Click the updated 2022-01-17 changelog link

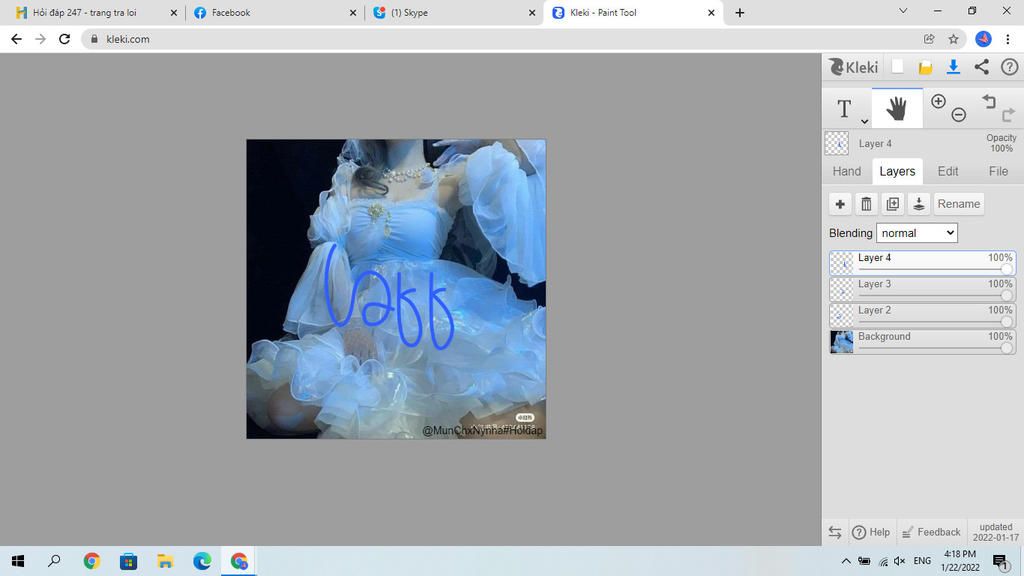point(995,532)
